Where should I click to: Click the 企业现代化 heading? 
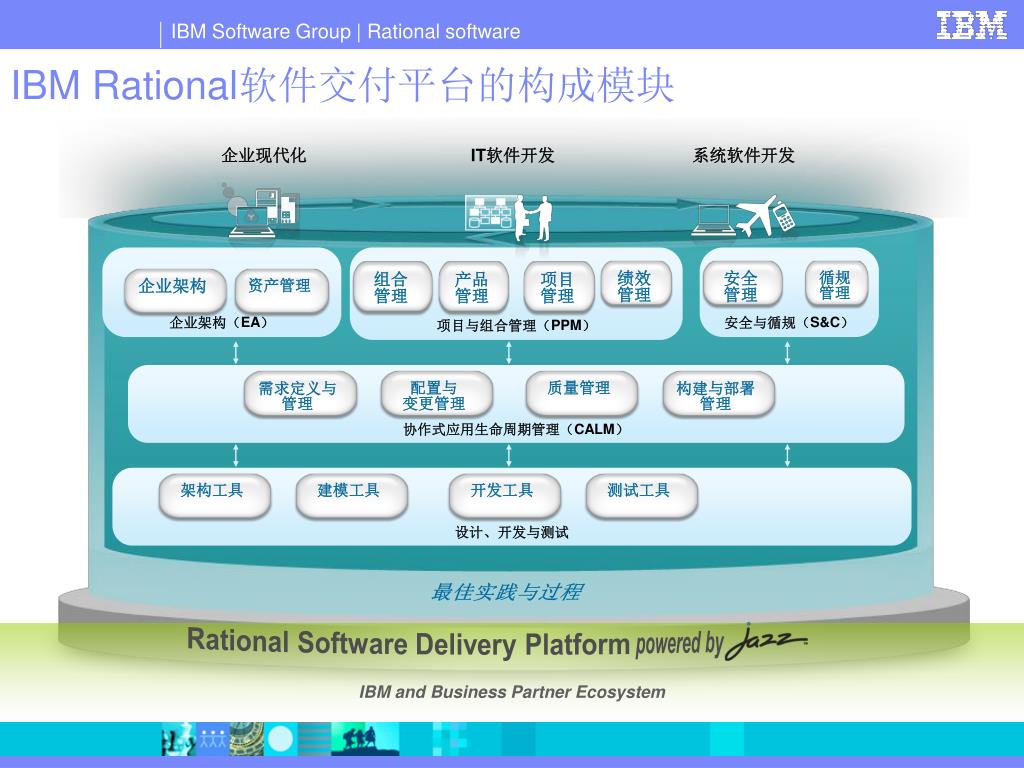point(264,155)
